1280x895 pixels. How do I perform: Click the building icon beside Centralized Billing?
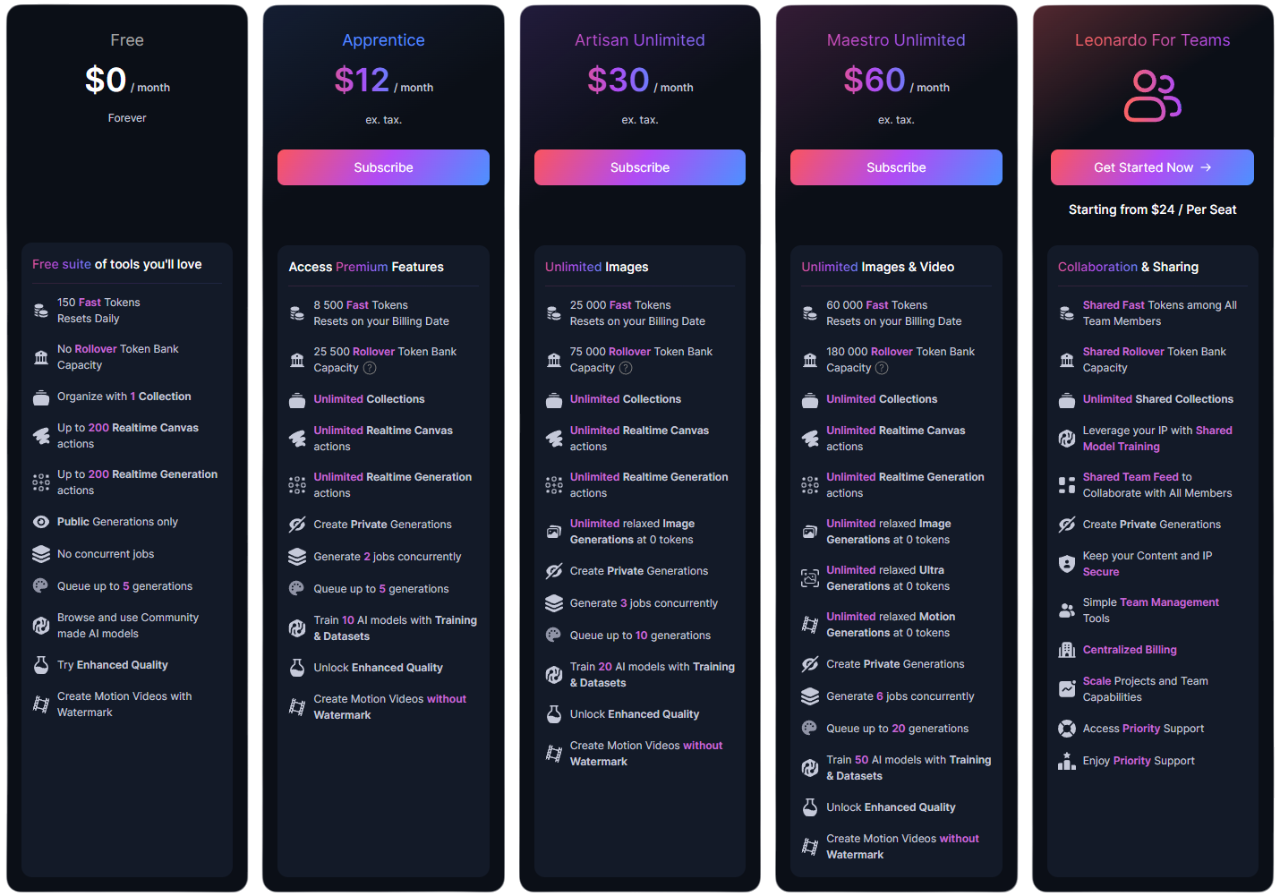click(1067, 650)
